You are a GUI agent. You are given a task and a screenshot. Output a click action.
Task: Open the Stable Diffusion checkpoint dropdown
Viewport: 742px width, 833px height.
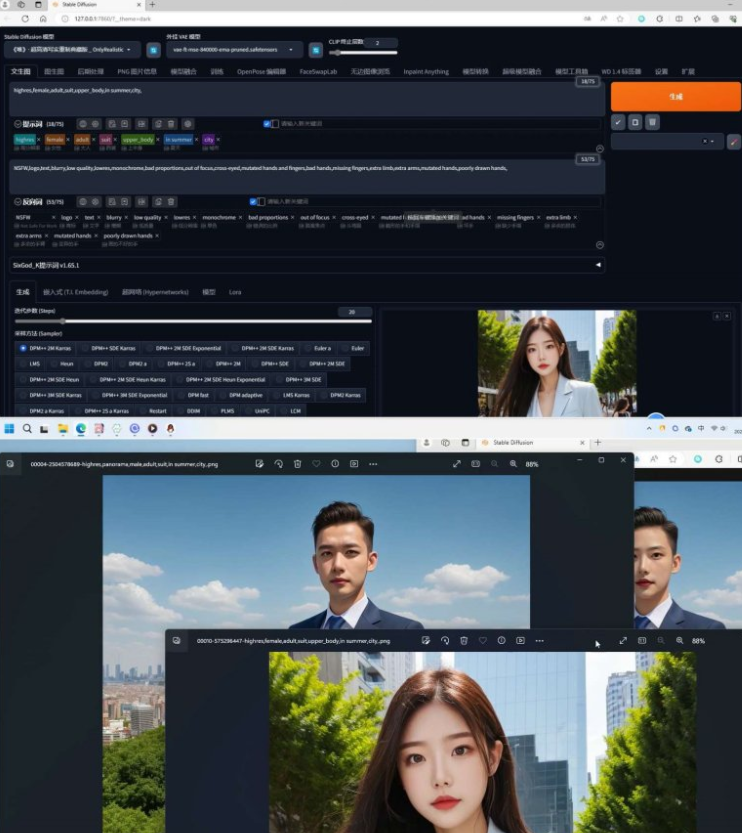72,50
